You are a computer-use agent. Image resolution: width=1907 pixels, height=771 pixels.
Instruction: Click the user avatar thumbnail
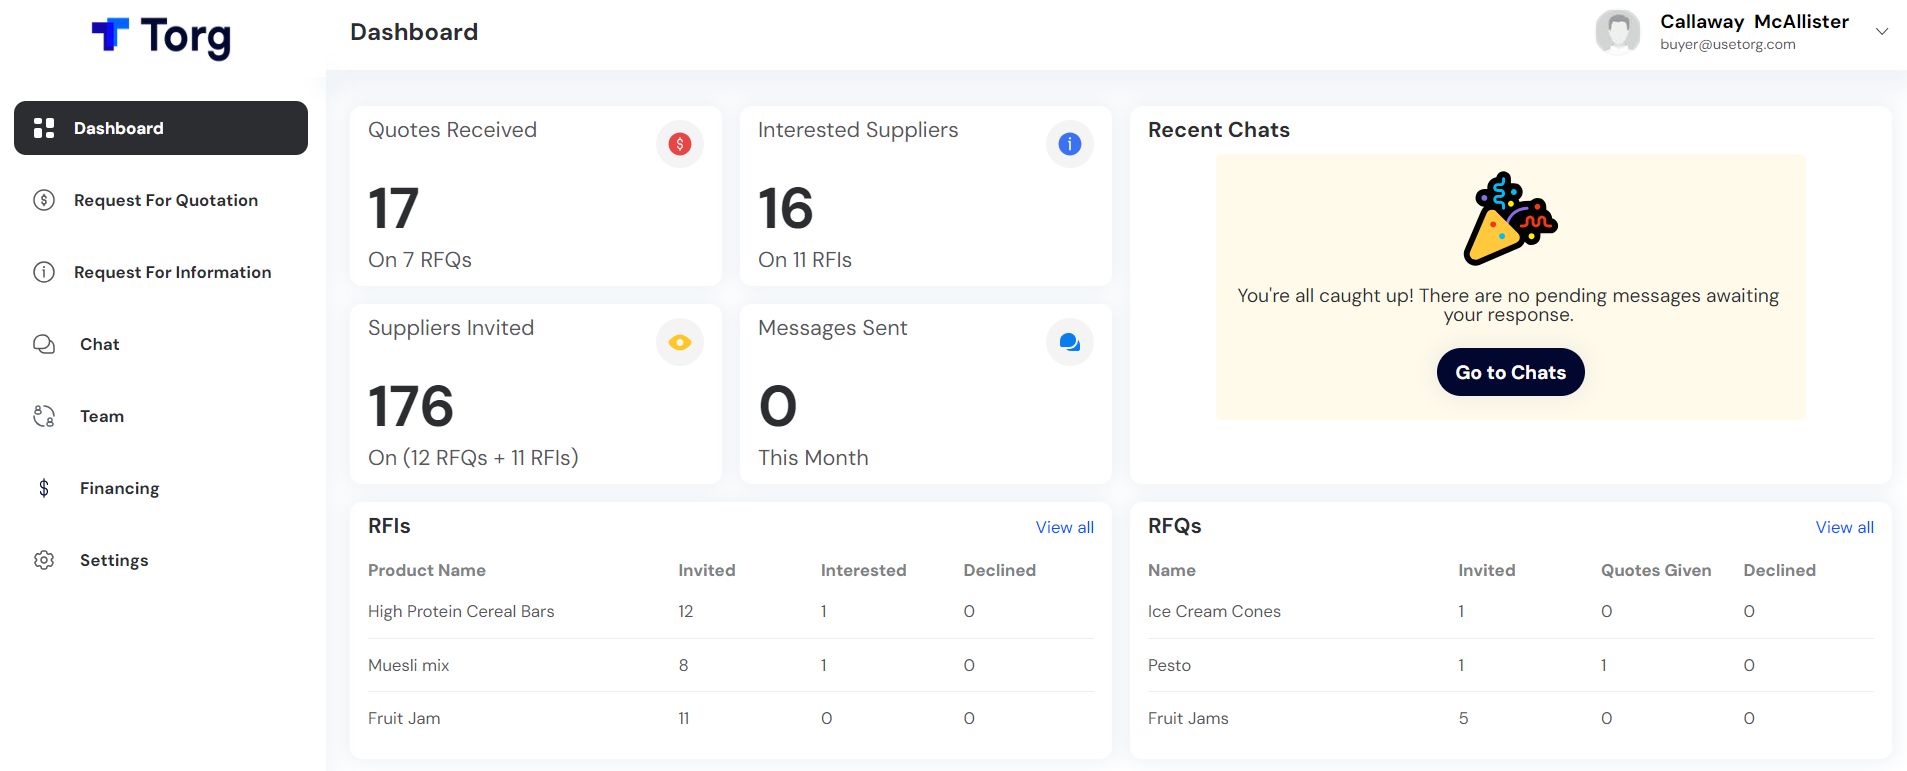(x=1617, y=32)
